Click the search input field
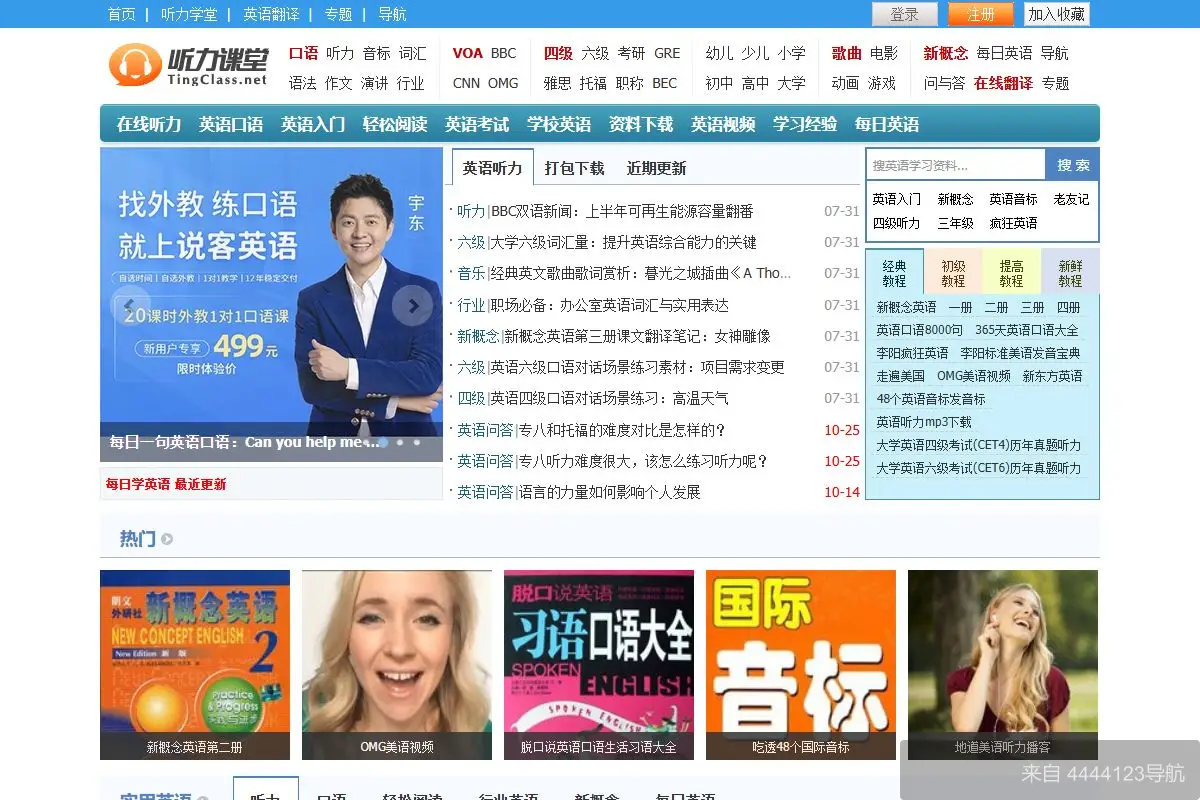The height and width of the screenshot is (800, 1200). 950,164
